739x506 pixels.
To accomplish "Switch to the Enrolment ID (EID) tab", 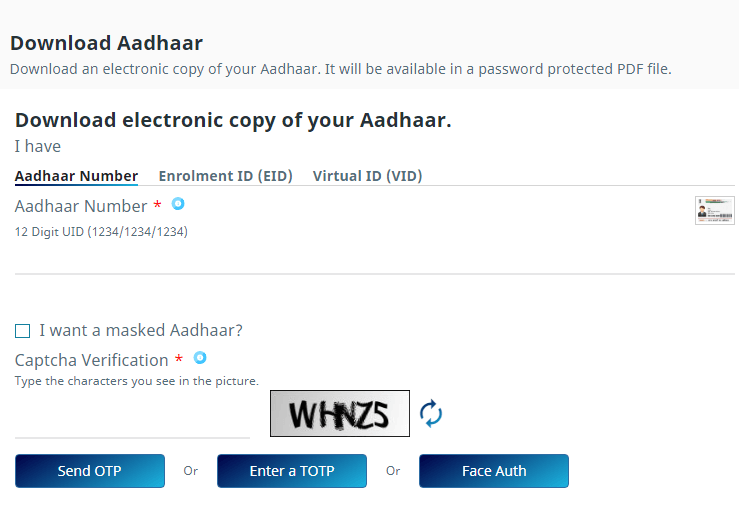I will pyautogui.click(x=225, y=176).
